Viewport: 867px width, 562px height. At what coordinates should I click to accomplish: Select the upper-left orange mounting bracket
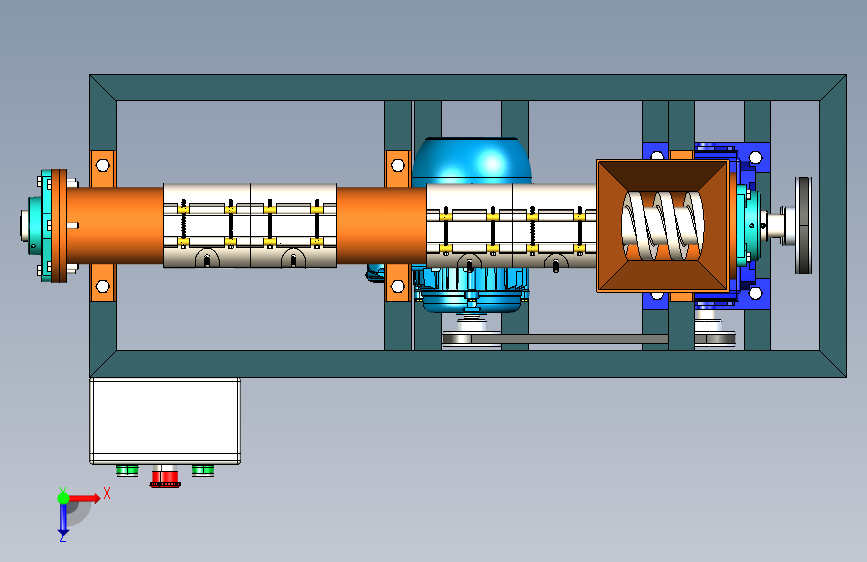pyautogui.click(x=103, y=169)
